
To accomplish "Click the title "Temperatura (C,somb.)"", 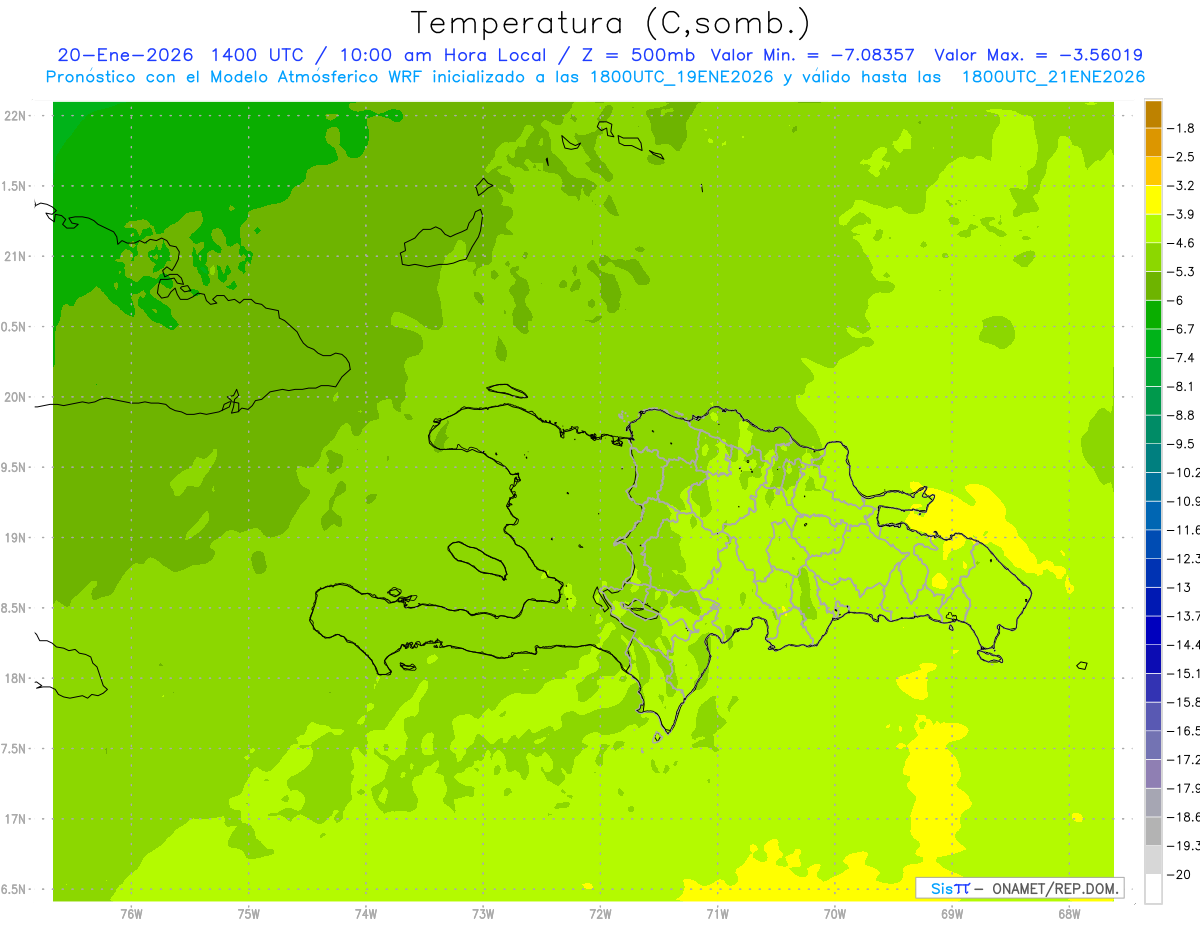I will click(610, 23).
